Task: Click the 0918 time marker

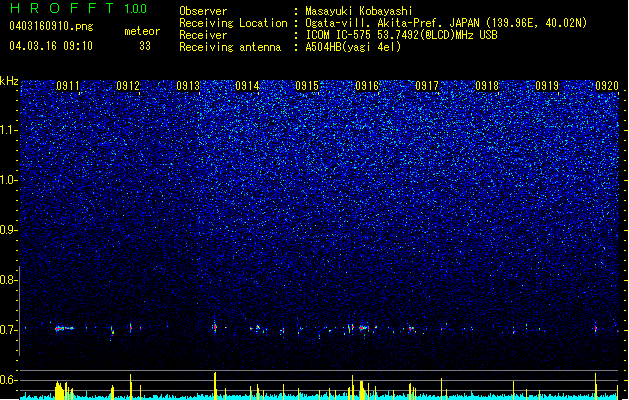Action: click(487, 86)
